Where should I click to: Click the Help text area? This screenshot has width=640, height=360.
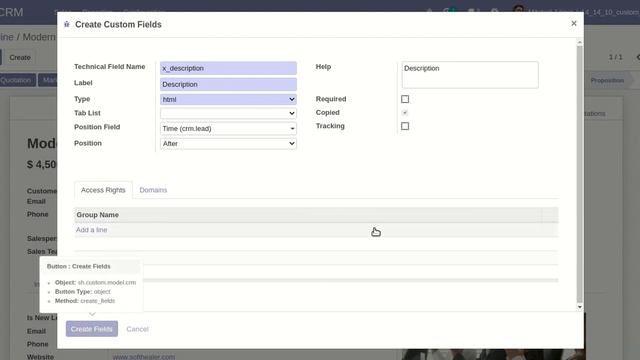point(470,75)
